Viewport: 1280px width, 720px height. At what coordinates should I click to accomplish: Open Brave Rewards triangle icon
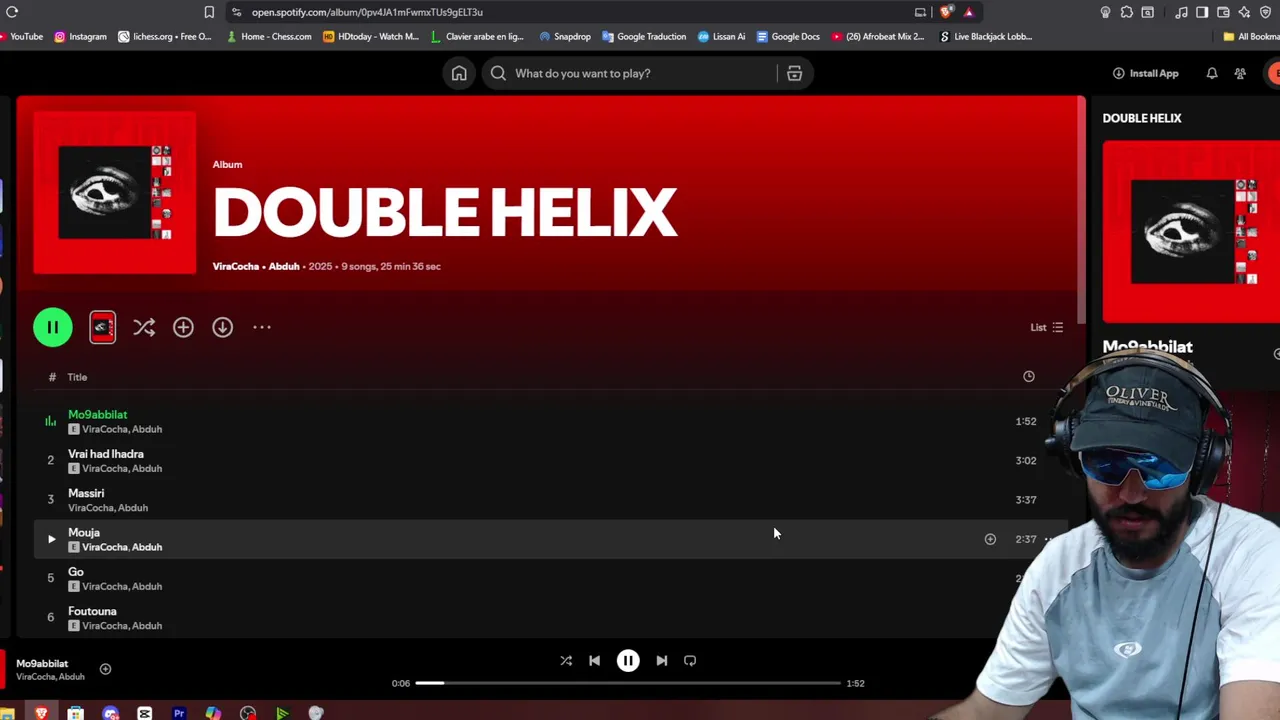968,12
